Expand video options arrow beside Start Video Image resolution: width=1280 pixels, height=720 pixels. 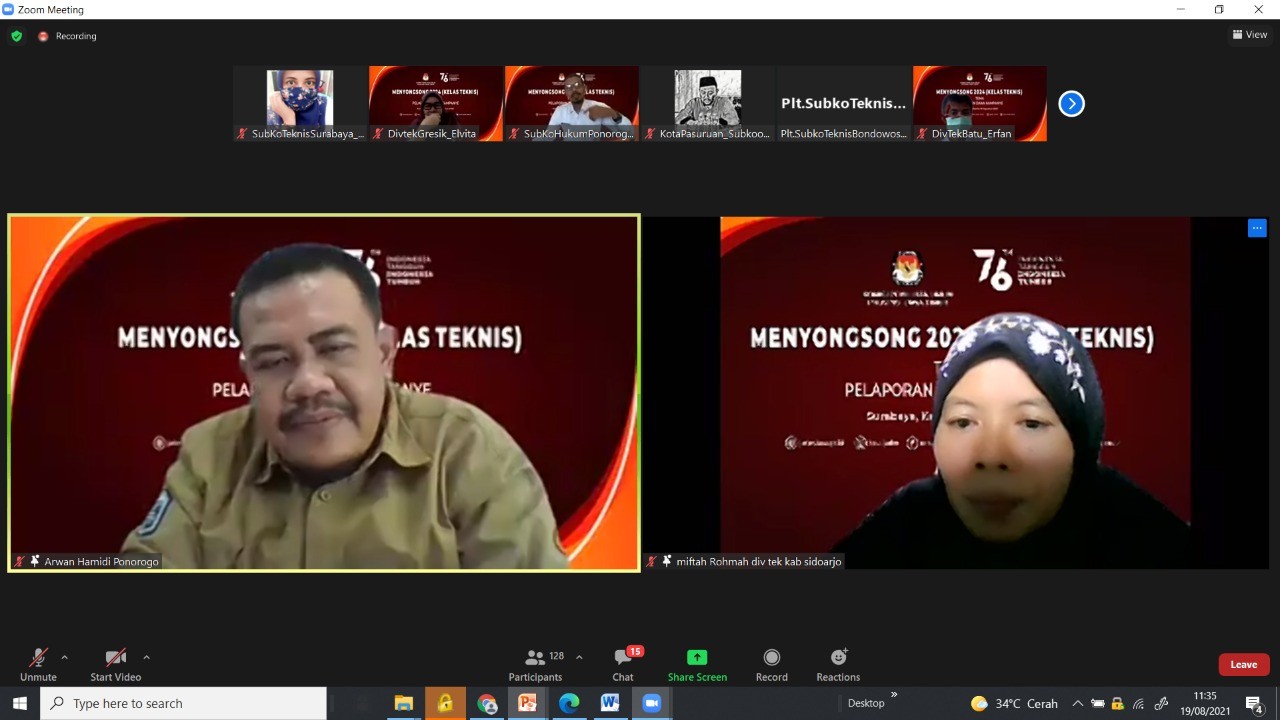146,657
